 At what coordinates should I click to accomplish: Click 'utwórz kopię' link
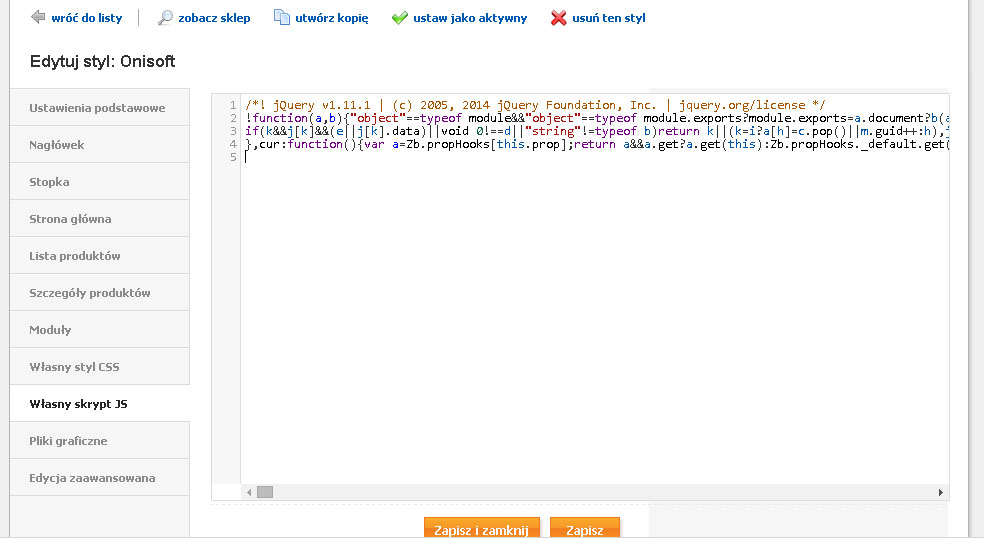[x=331, y=18]
